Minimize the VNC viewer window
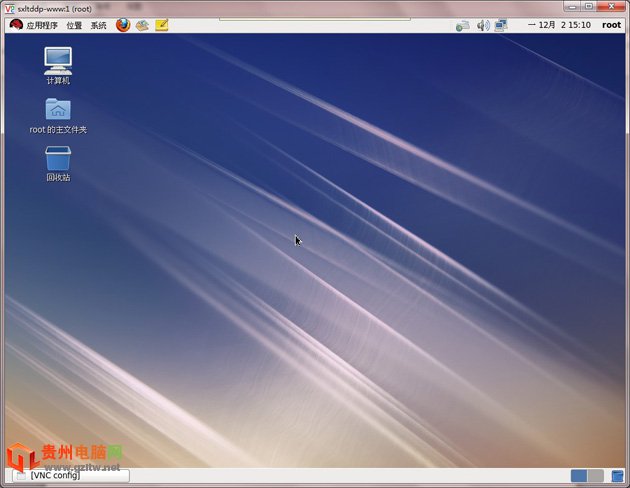The height and width of the screenshot is (488, 630). tap(572, 6)
